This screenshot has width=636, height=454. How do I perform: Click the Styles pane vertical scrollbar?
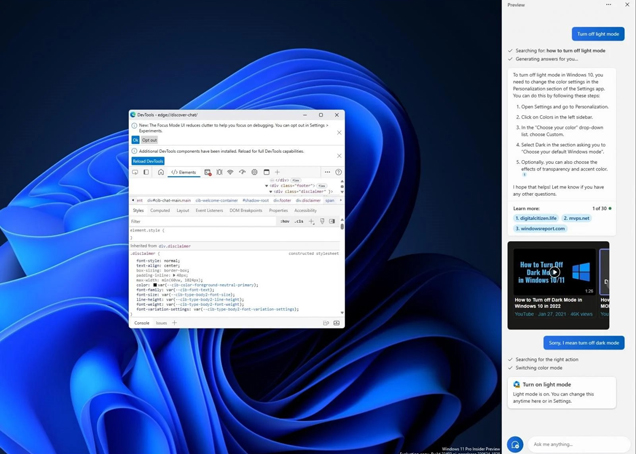tap(342, 226)
